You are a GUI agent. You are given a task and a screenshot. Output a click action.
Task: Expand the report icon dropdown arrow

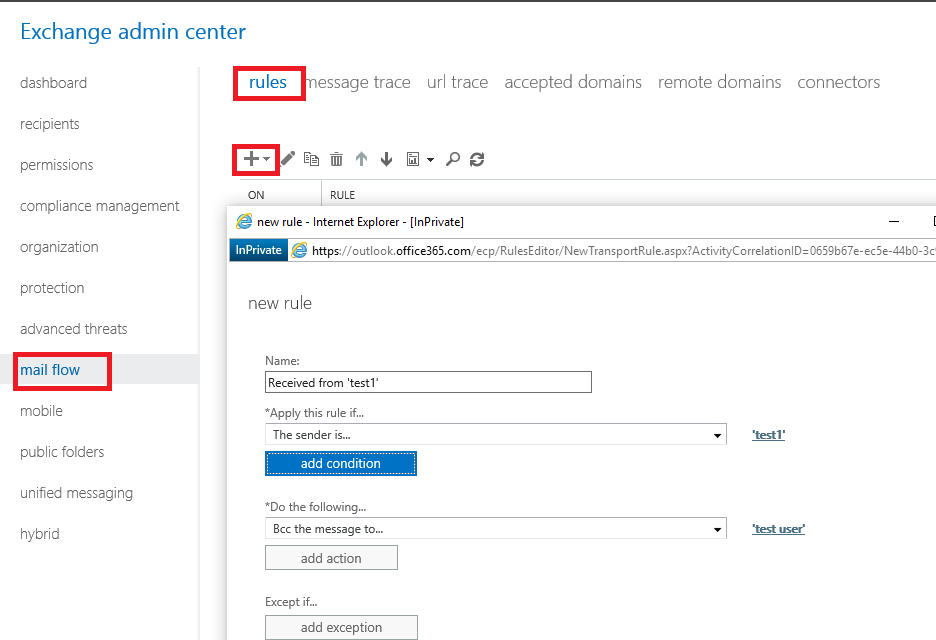pos(430,160)
